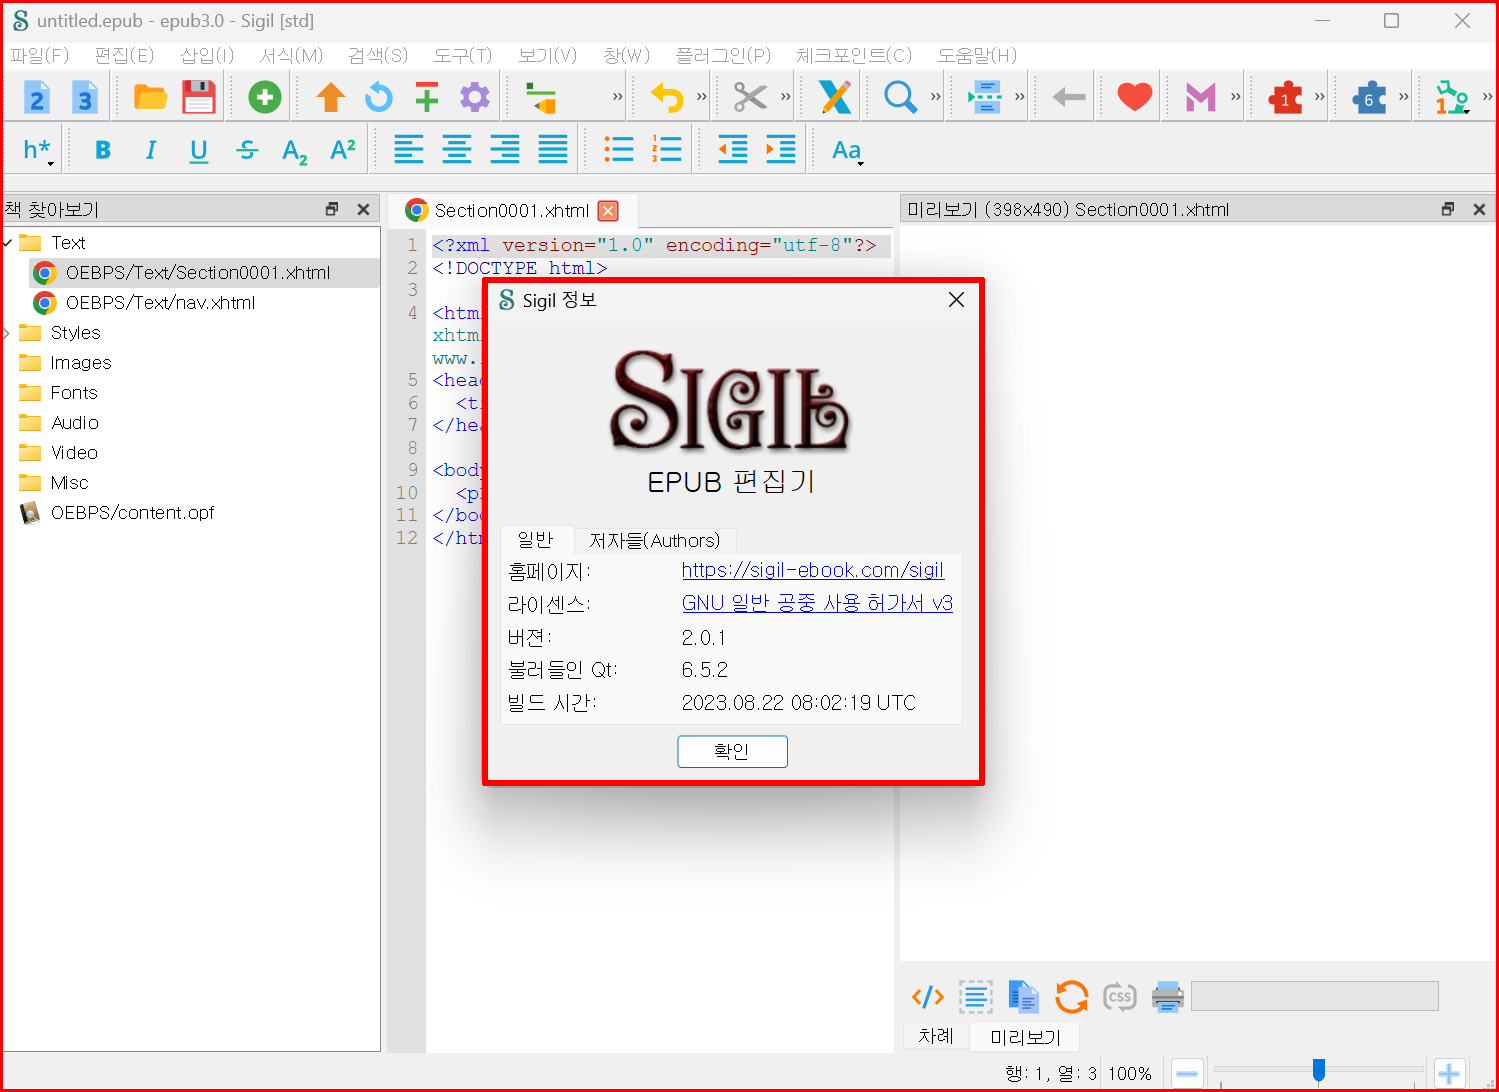
Task: Create a new EPUB2 book icon
Action: 37,97
